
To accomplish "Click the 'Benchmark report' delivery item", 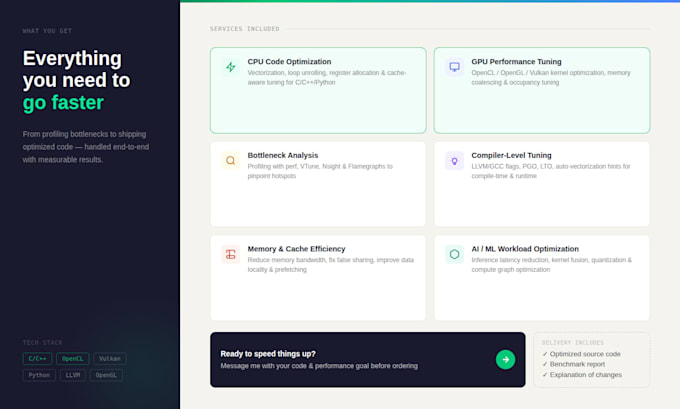I will coord(573,364).
